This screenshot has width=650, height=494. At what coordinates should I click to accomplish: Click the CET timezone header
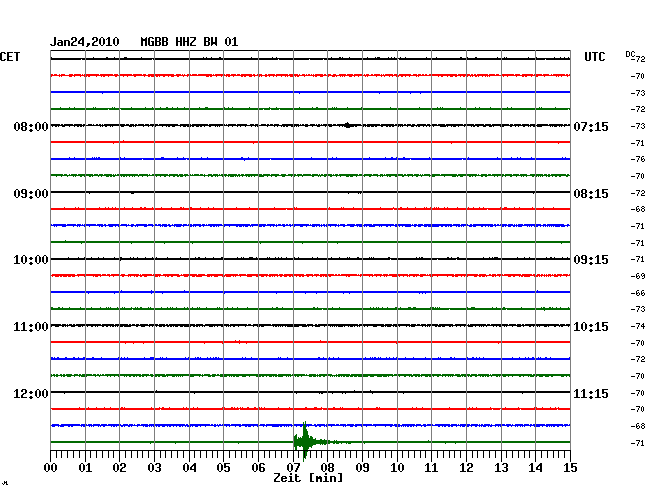(10, 57)
